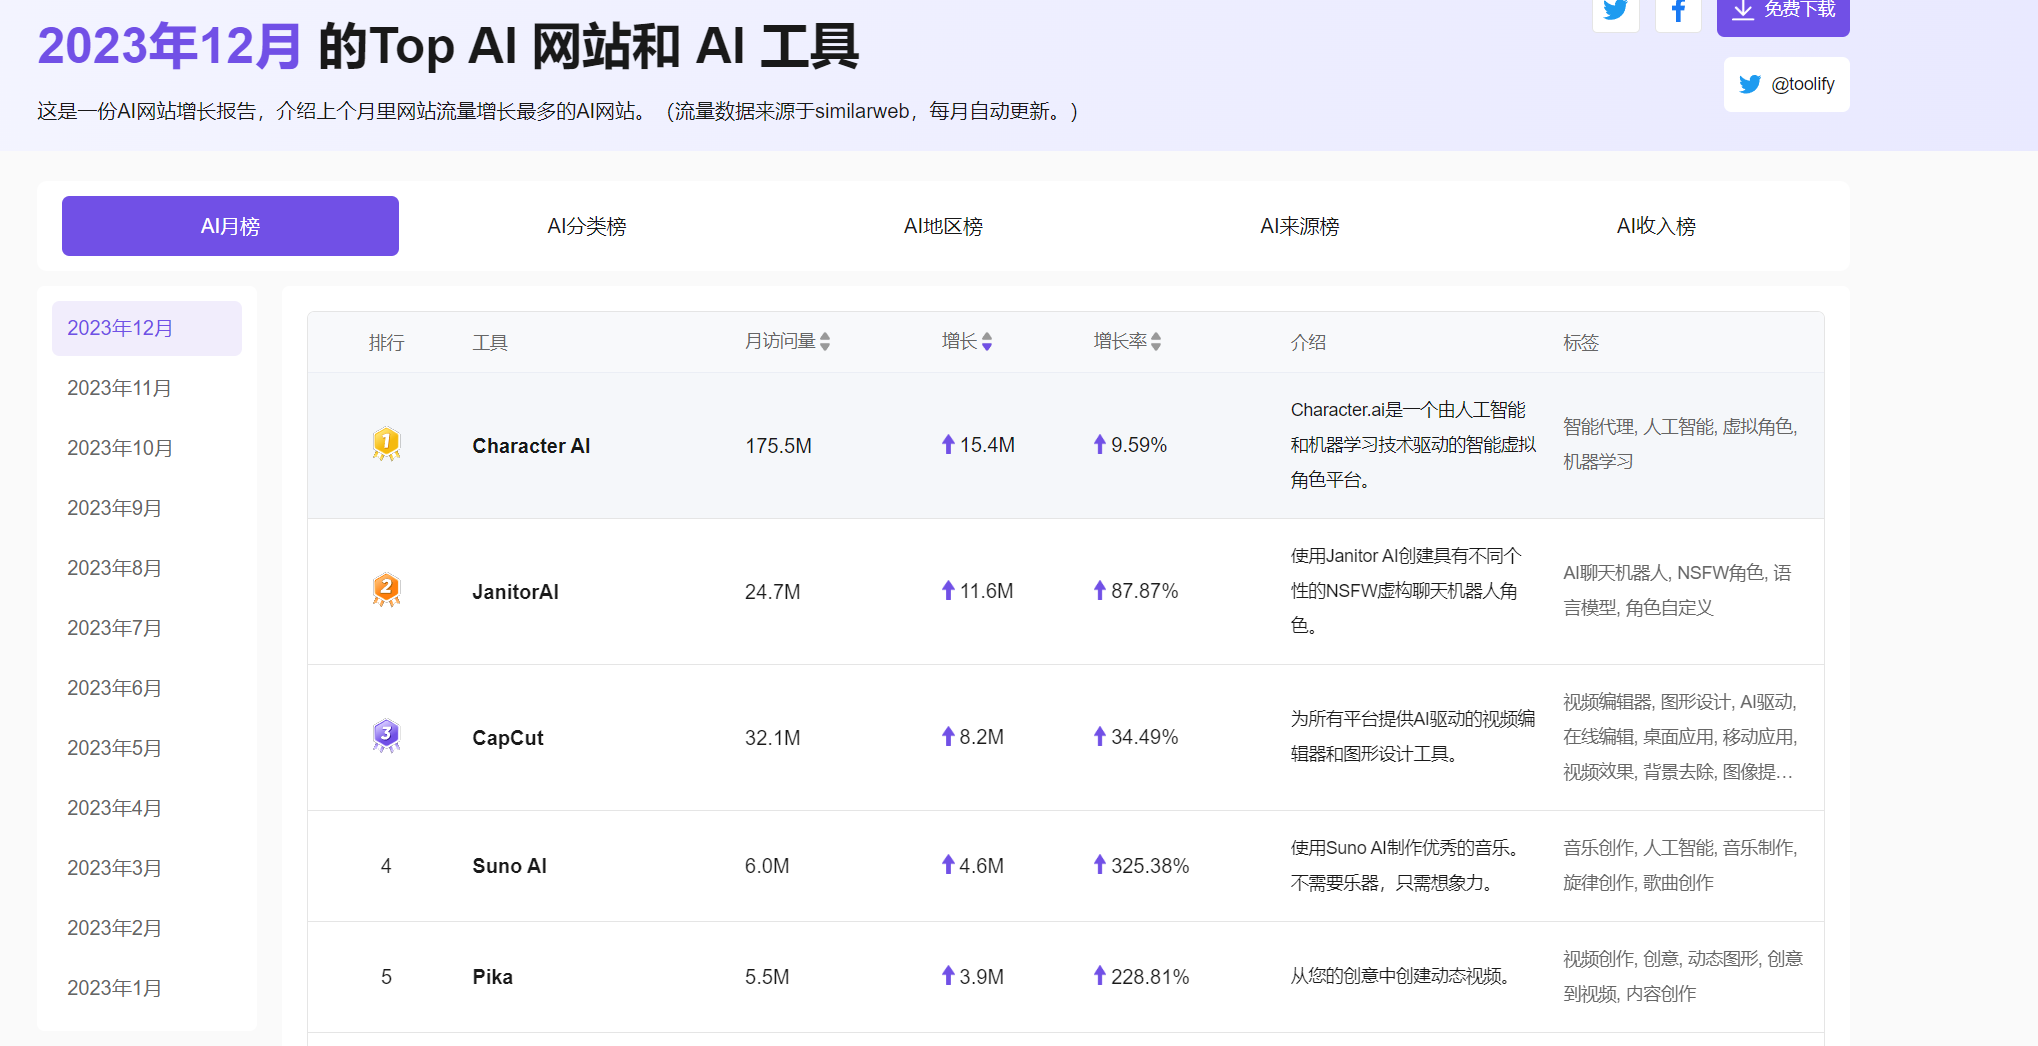Click the orange rank 2 medal icon
Image resolution: width=2038 pixels, height=1046 pixels.
386,590
